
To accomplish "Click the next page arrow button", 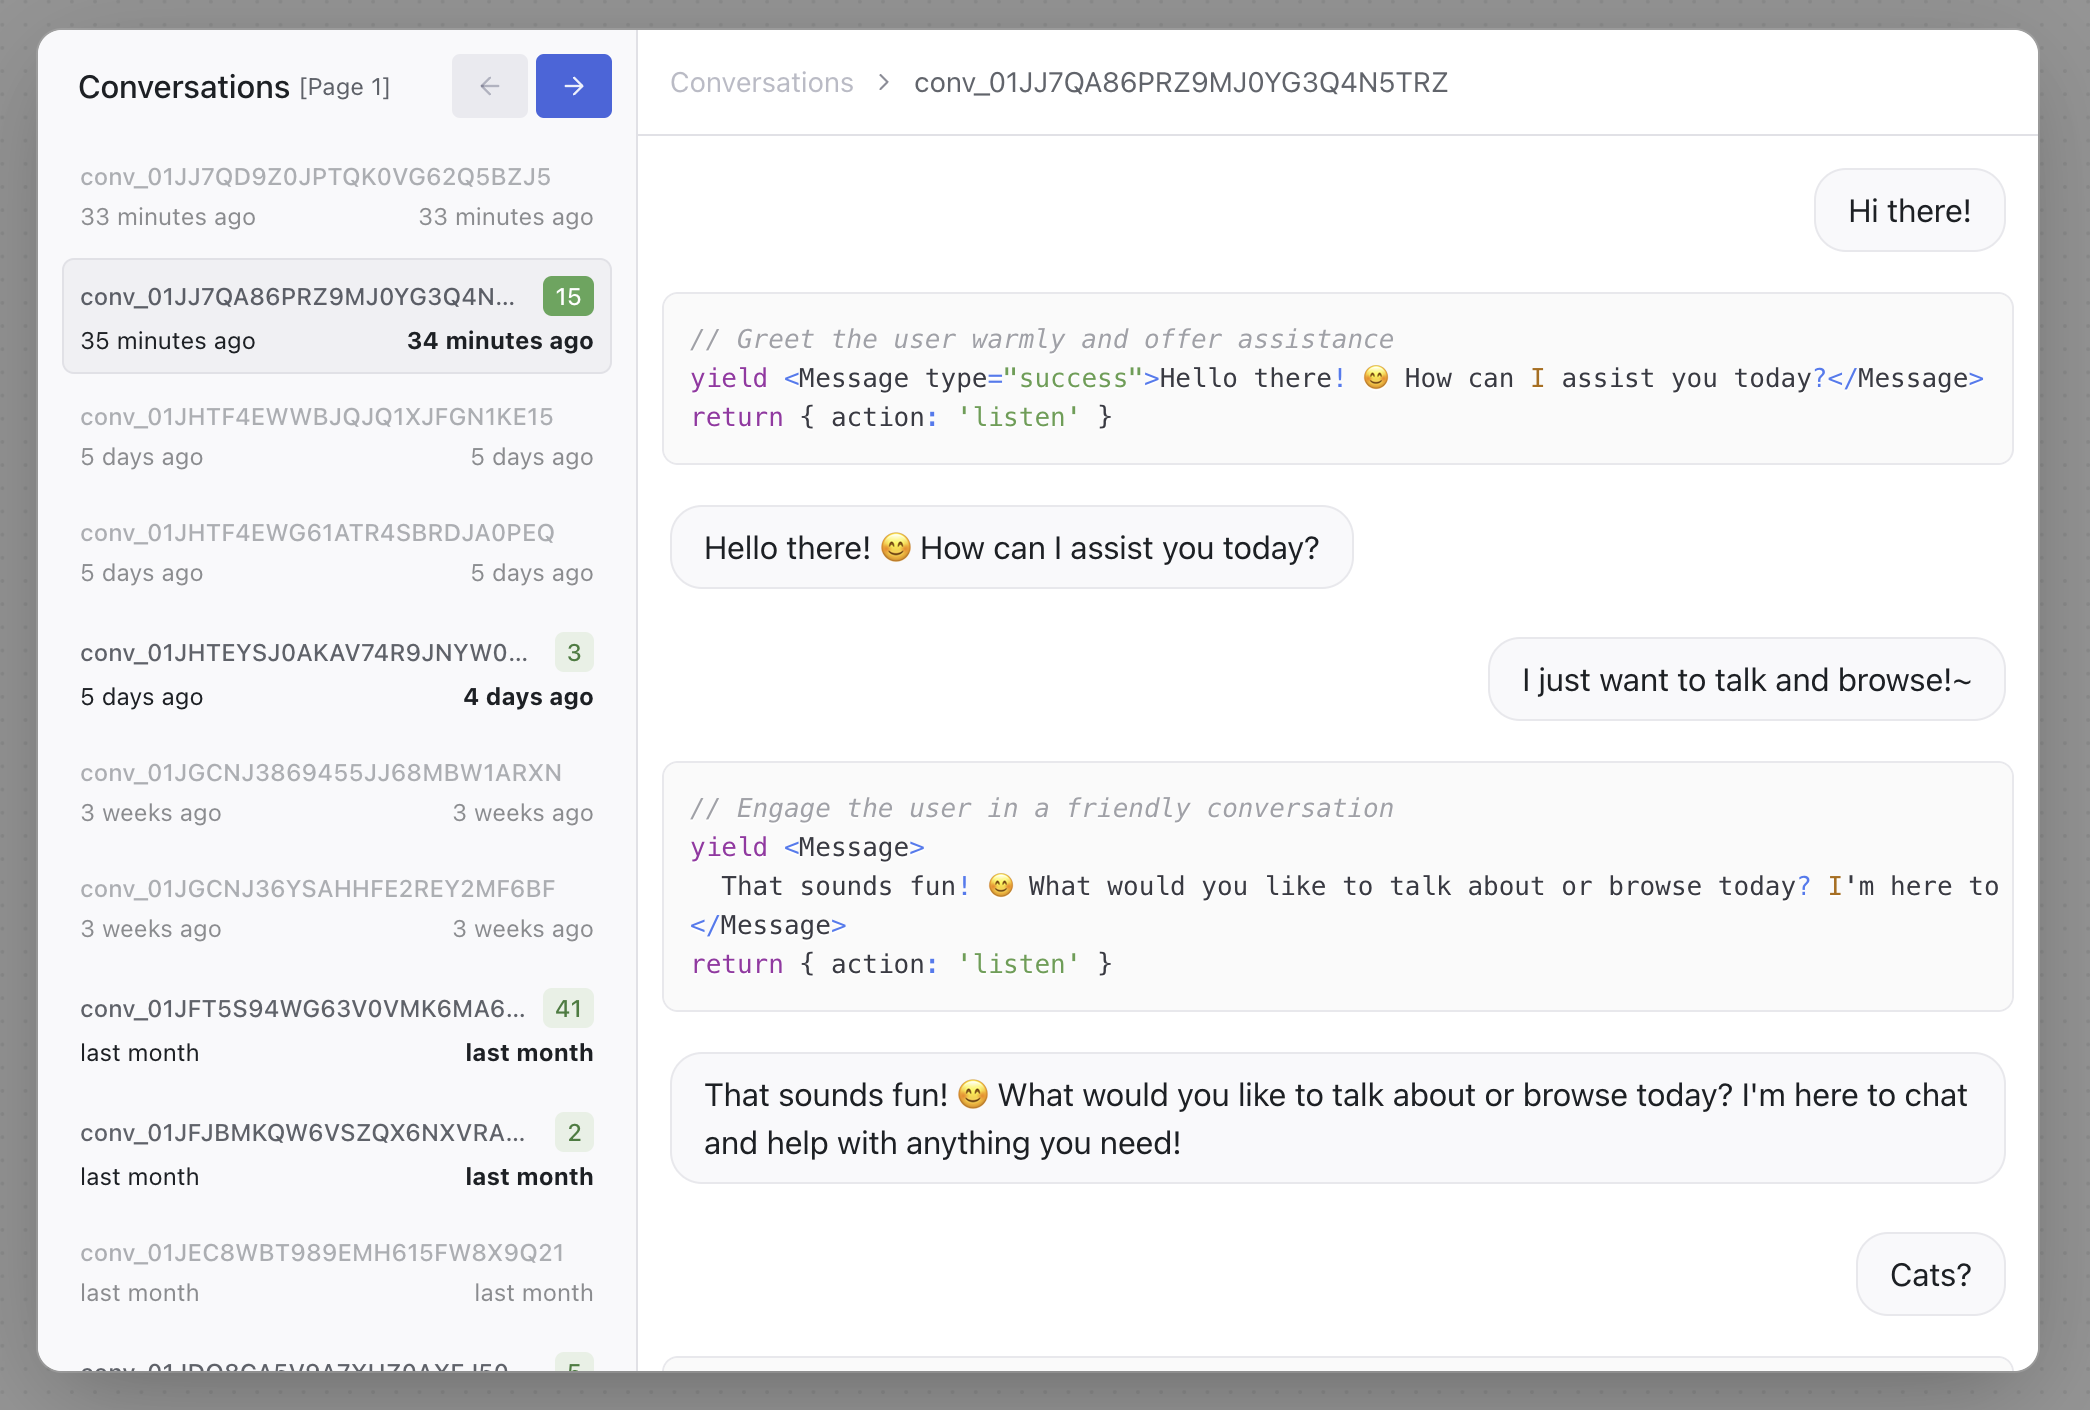I will 573,86.
